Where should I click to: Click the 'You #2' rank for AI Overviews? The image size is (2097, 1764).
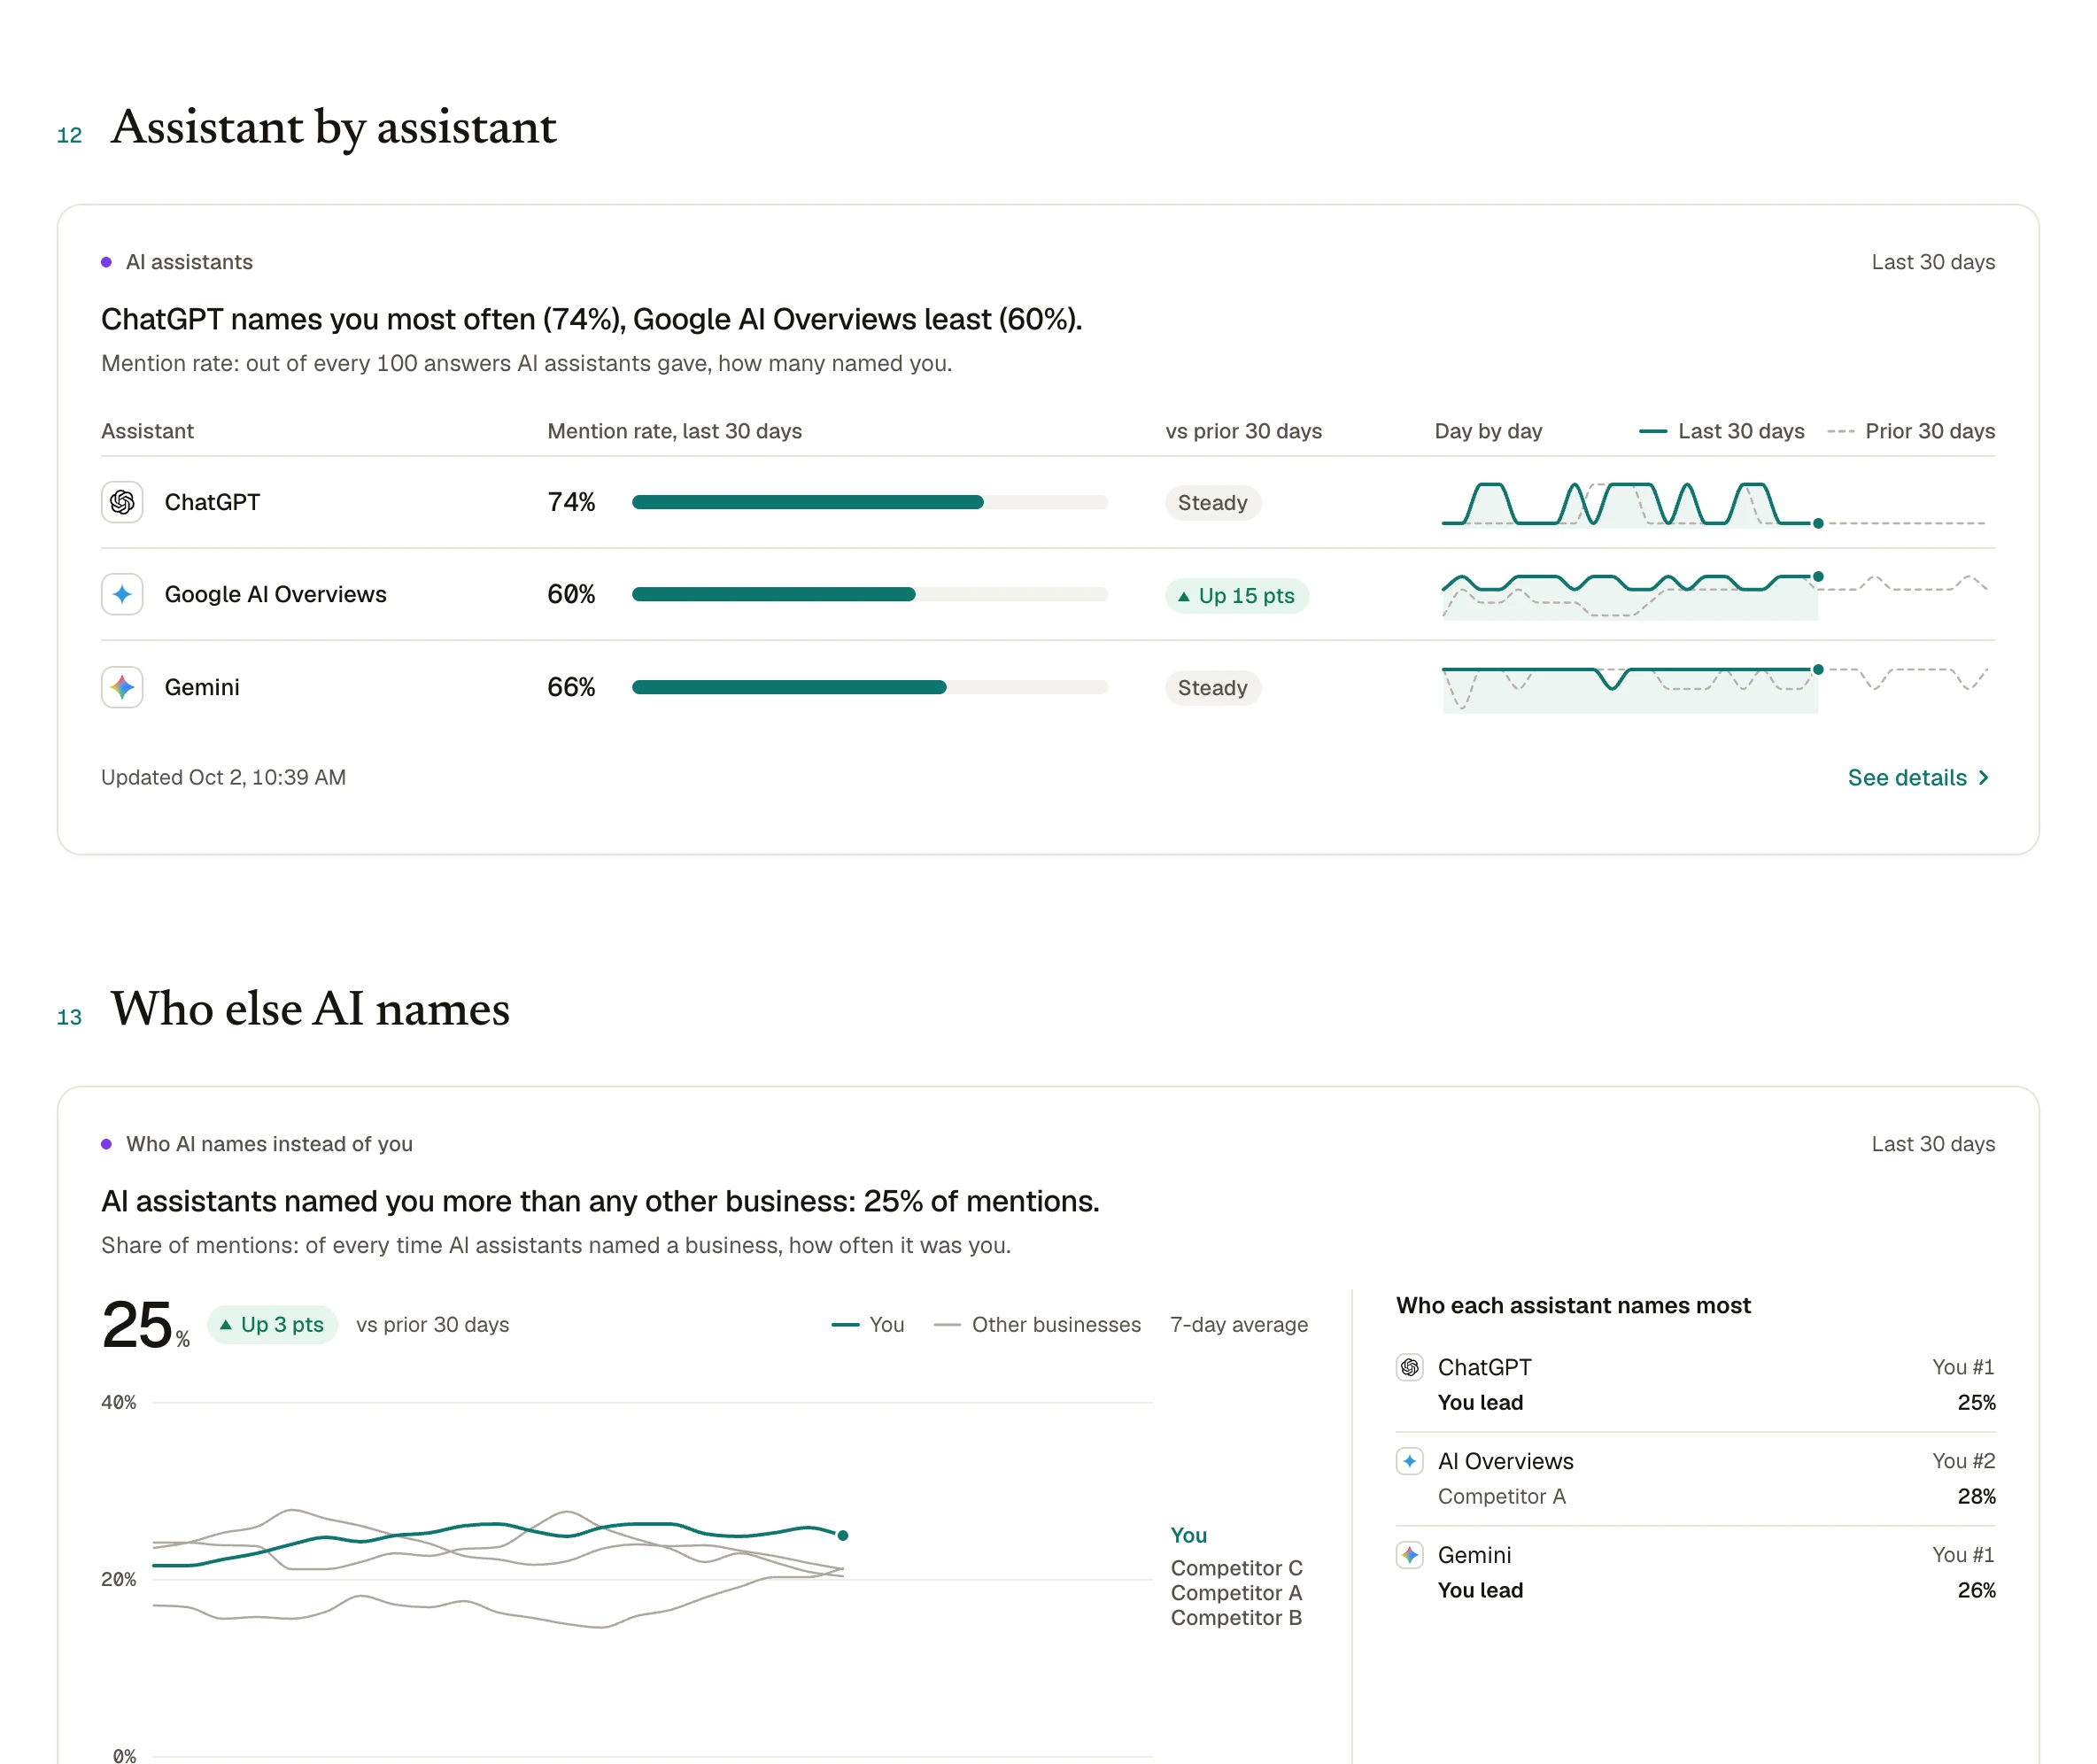click(1963, 1461)
